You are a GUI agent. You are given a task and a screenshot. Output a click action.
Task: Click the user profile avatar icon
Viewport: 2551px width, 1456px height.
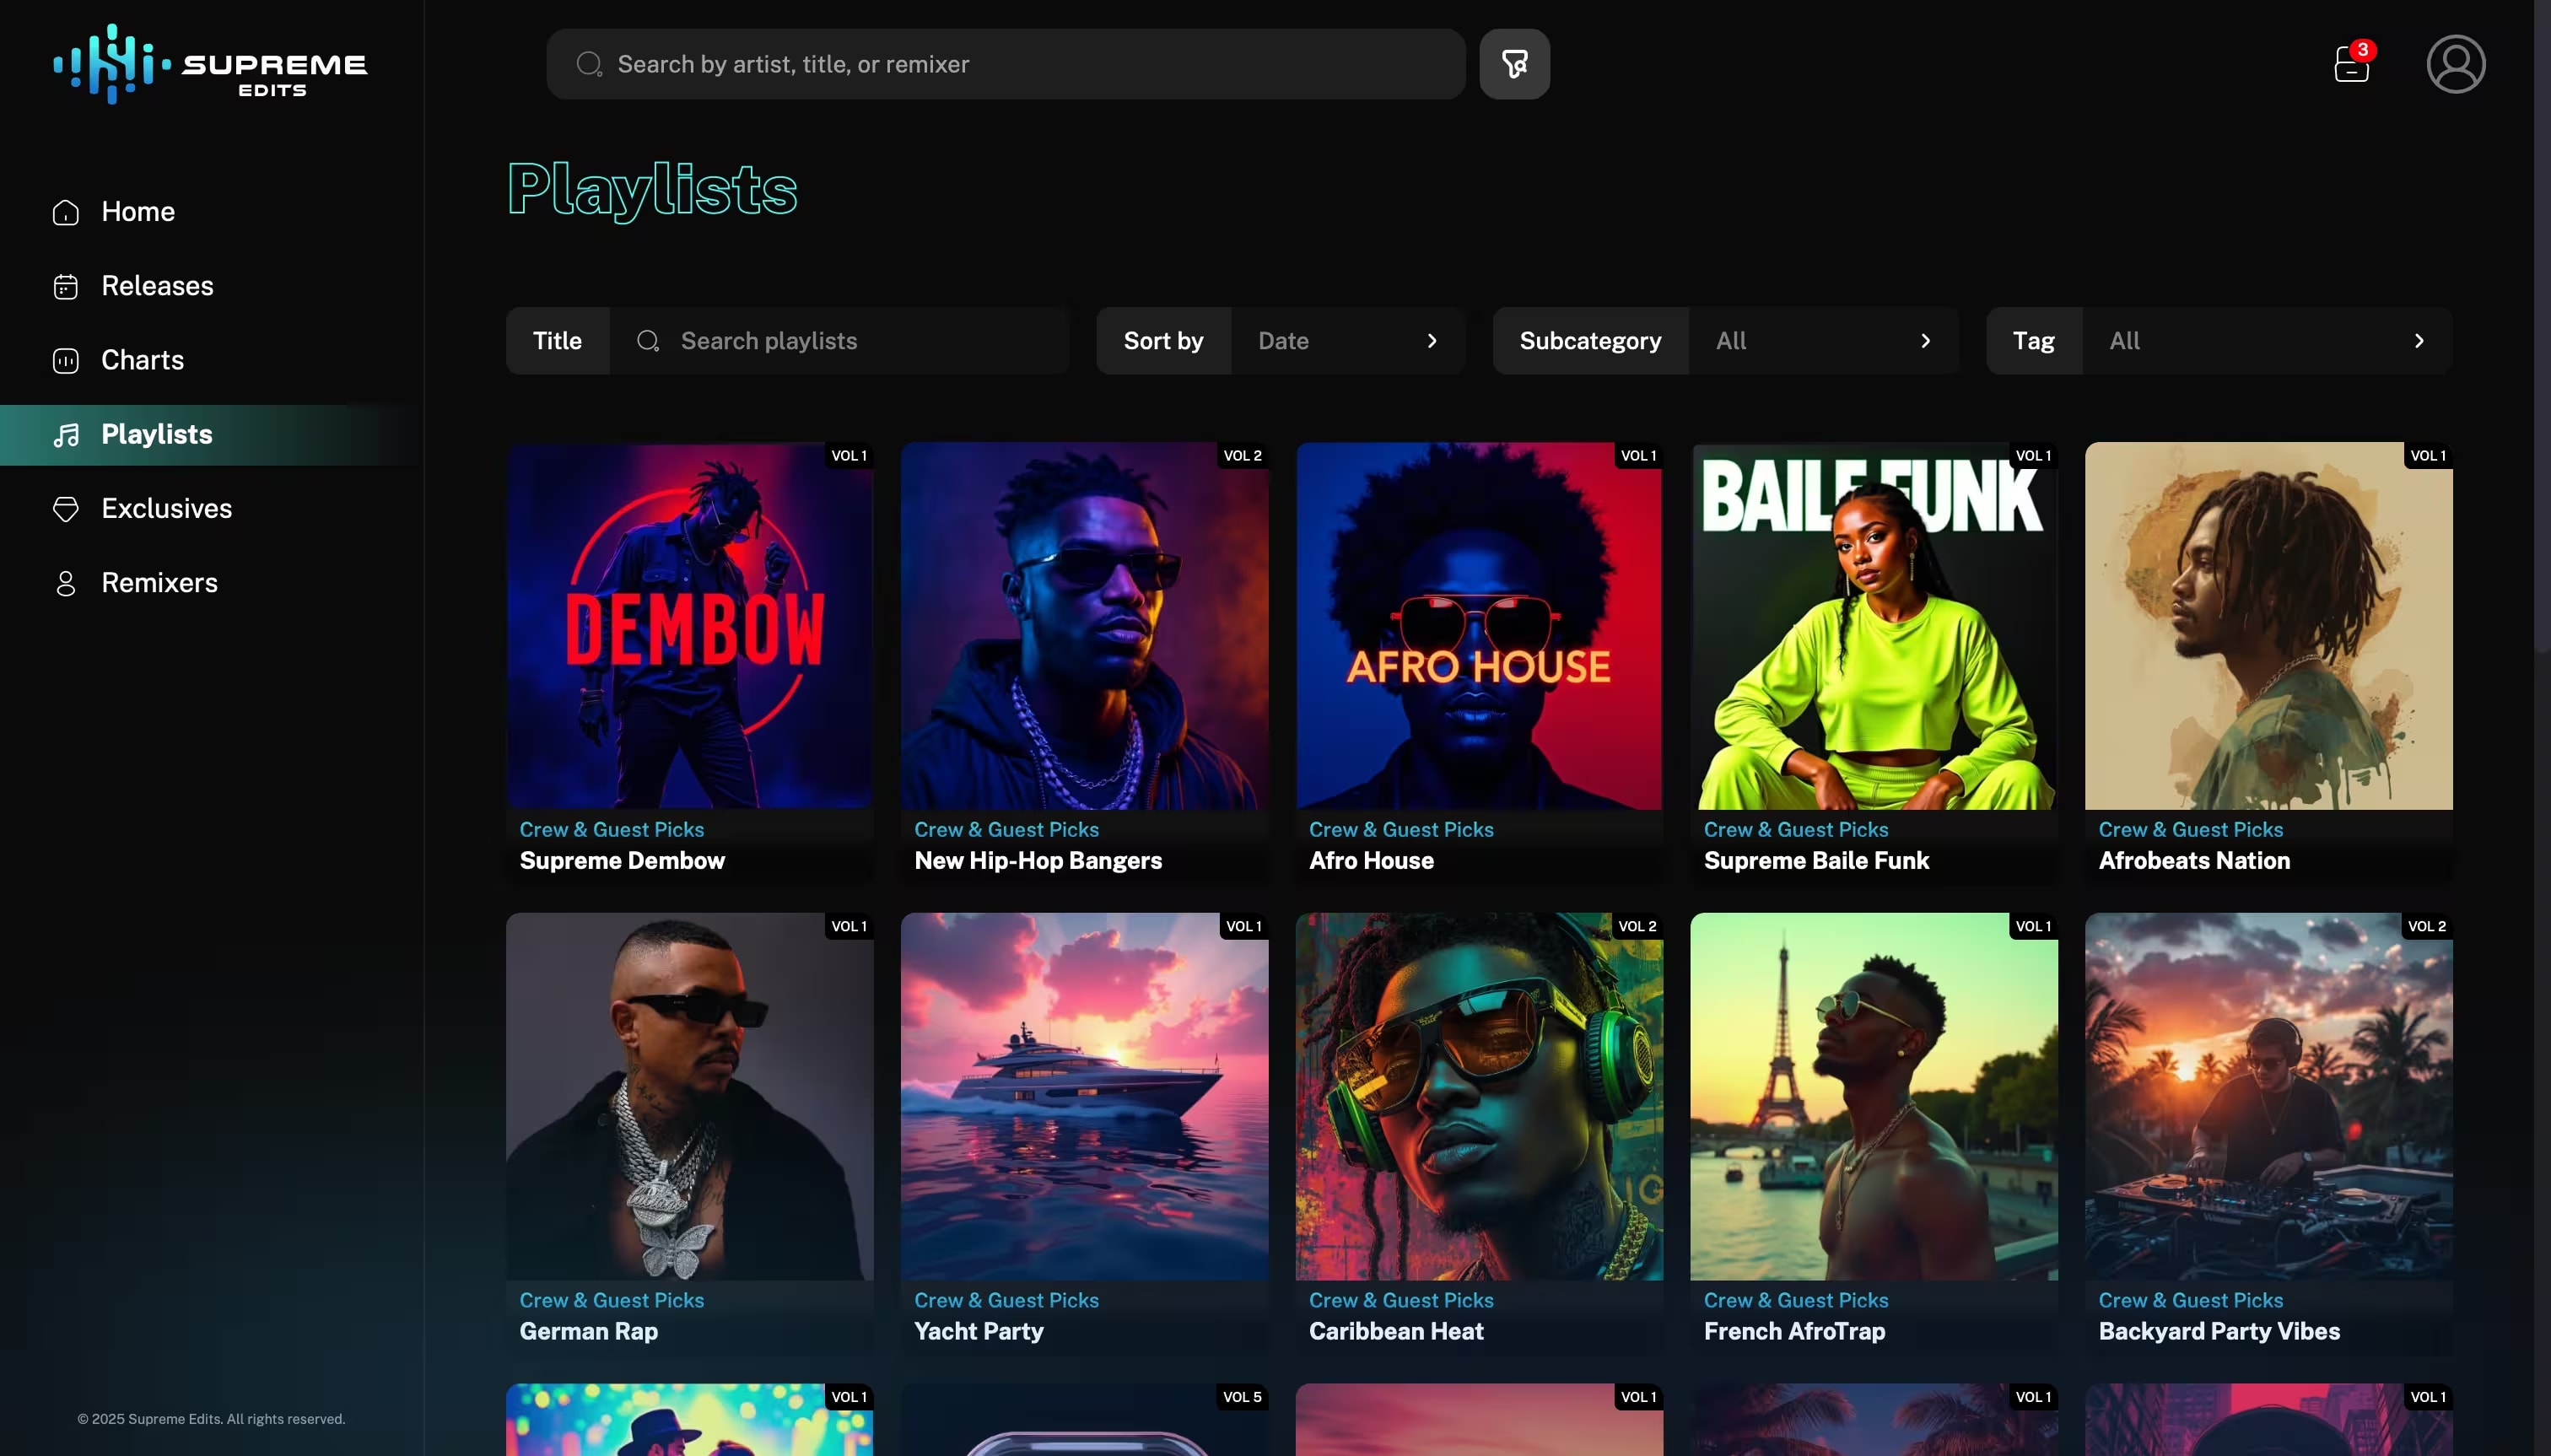2456,63
